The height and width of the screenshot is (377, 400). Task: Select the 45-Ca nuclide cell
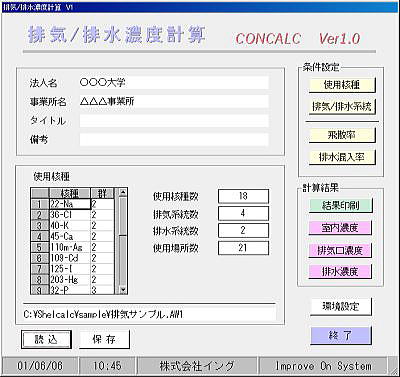pyautogui.click(x=70, y=236)
